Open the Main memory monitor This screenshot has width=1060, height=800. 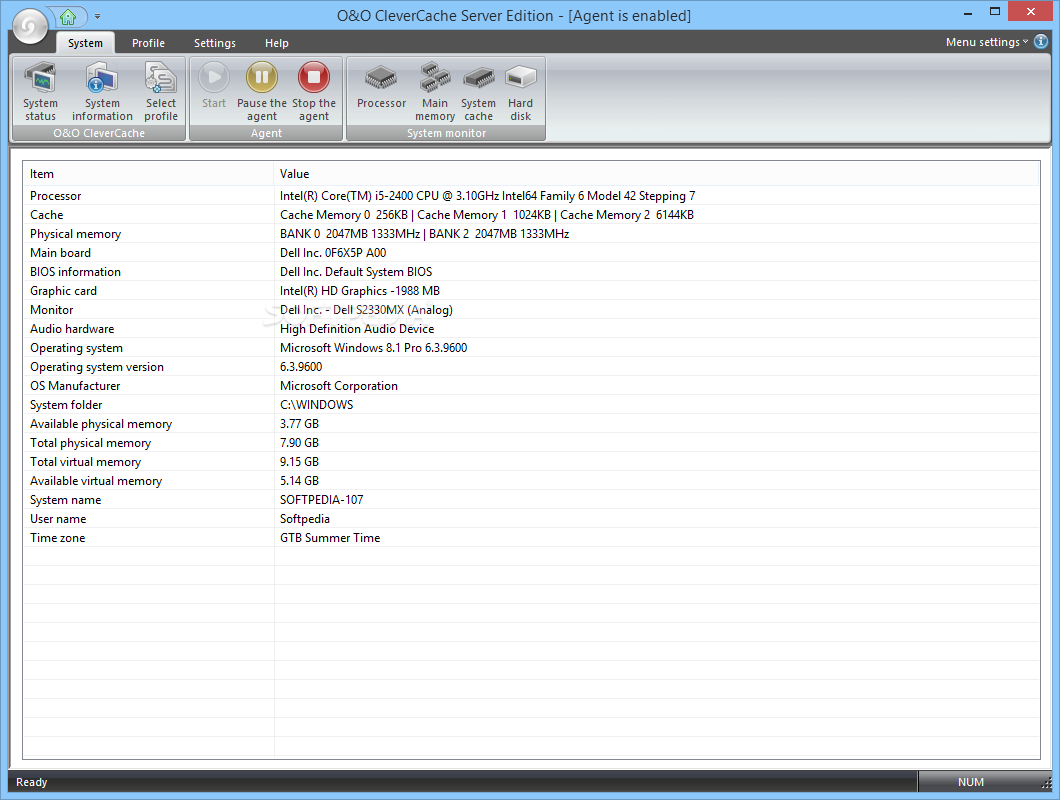pyautogui.click(x=435, y=92)
